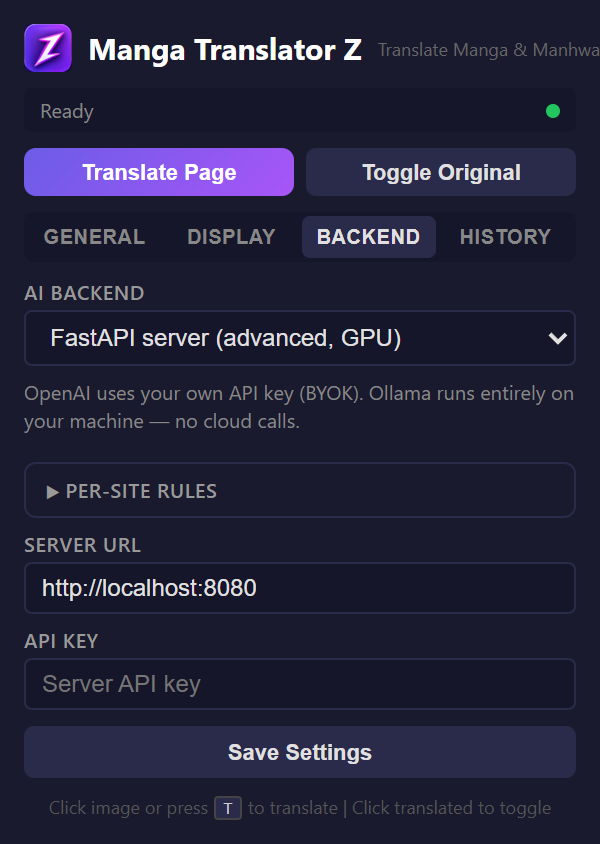Change backend from FastAPI server option

point(300,338)
